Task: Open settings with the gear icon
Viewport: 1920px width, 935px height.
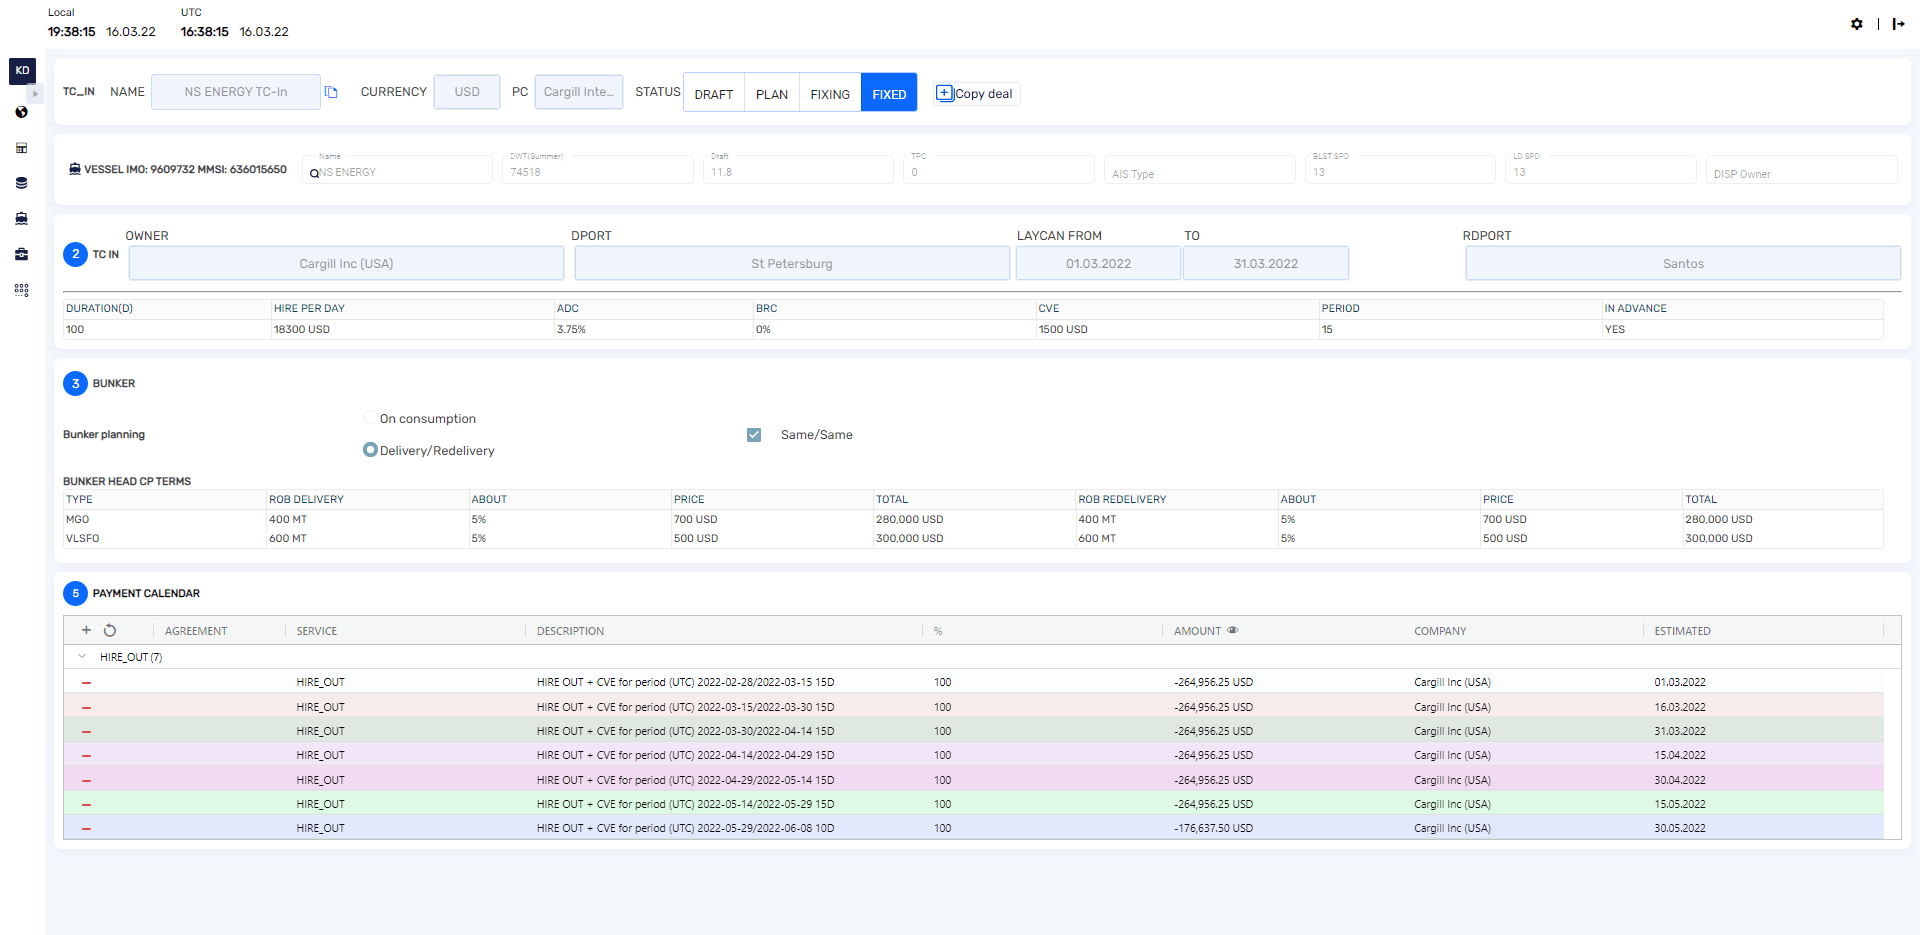Action: click(1856, 24)
